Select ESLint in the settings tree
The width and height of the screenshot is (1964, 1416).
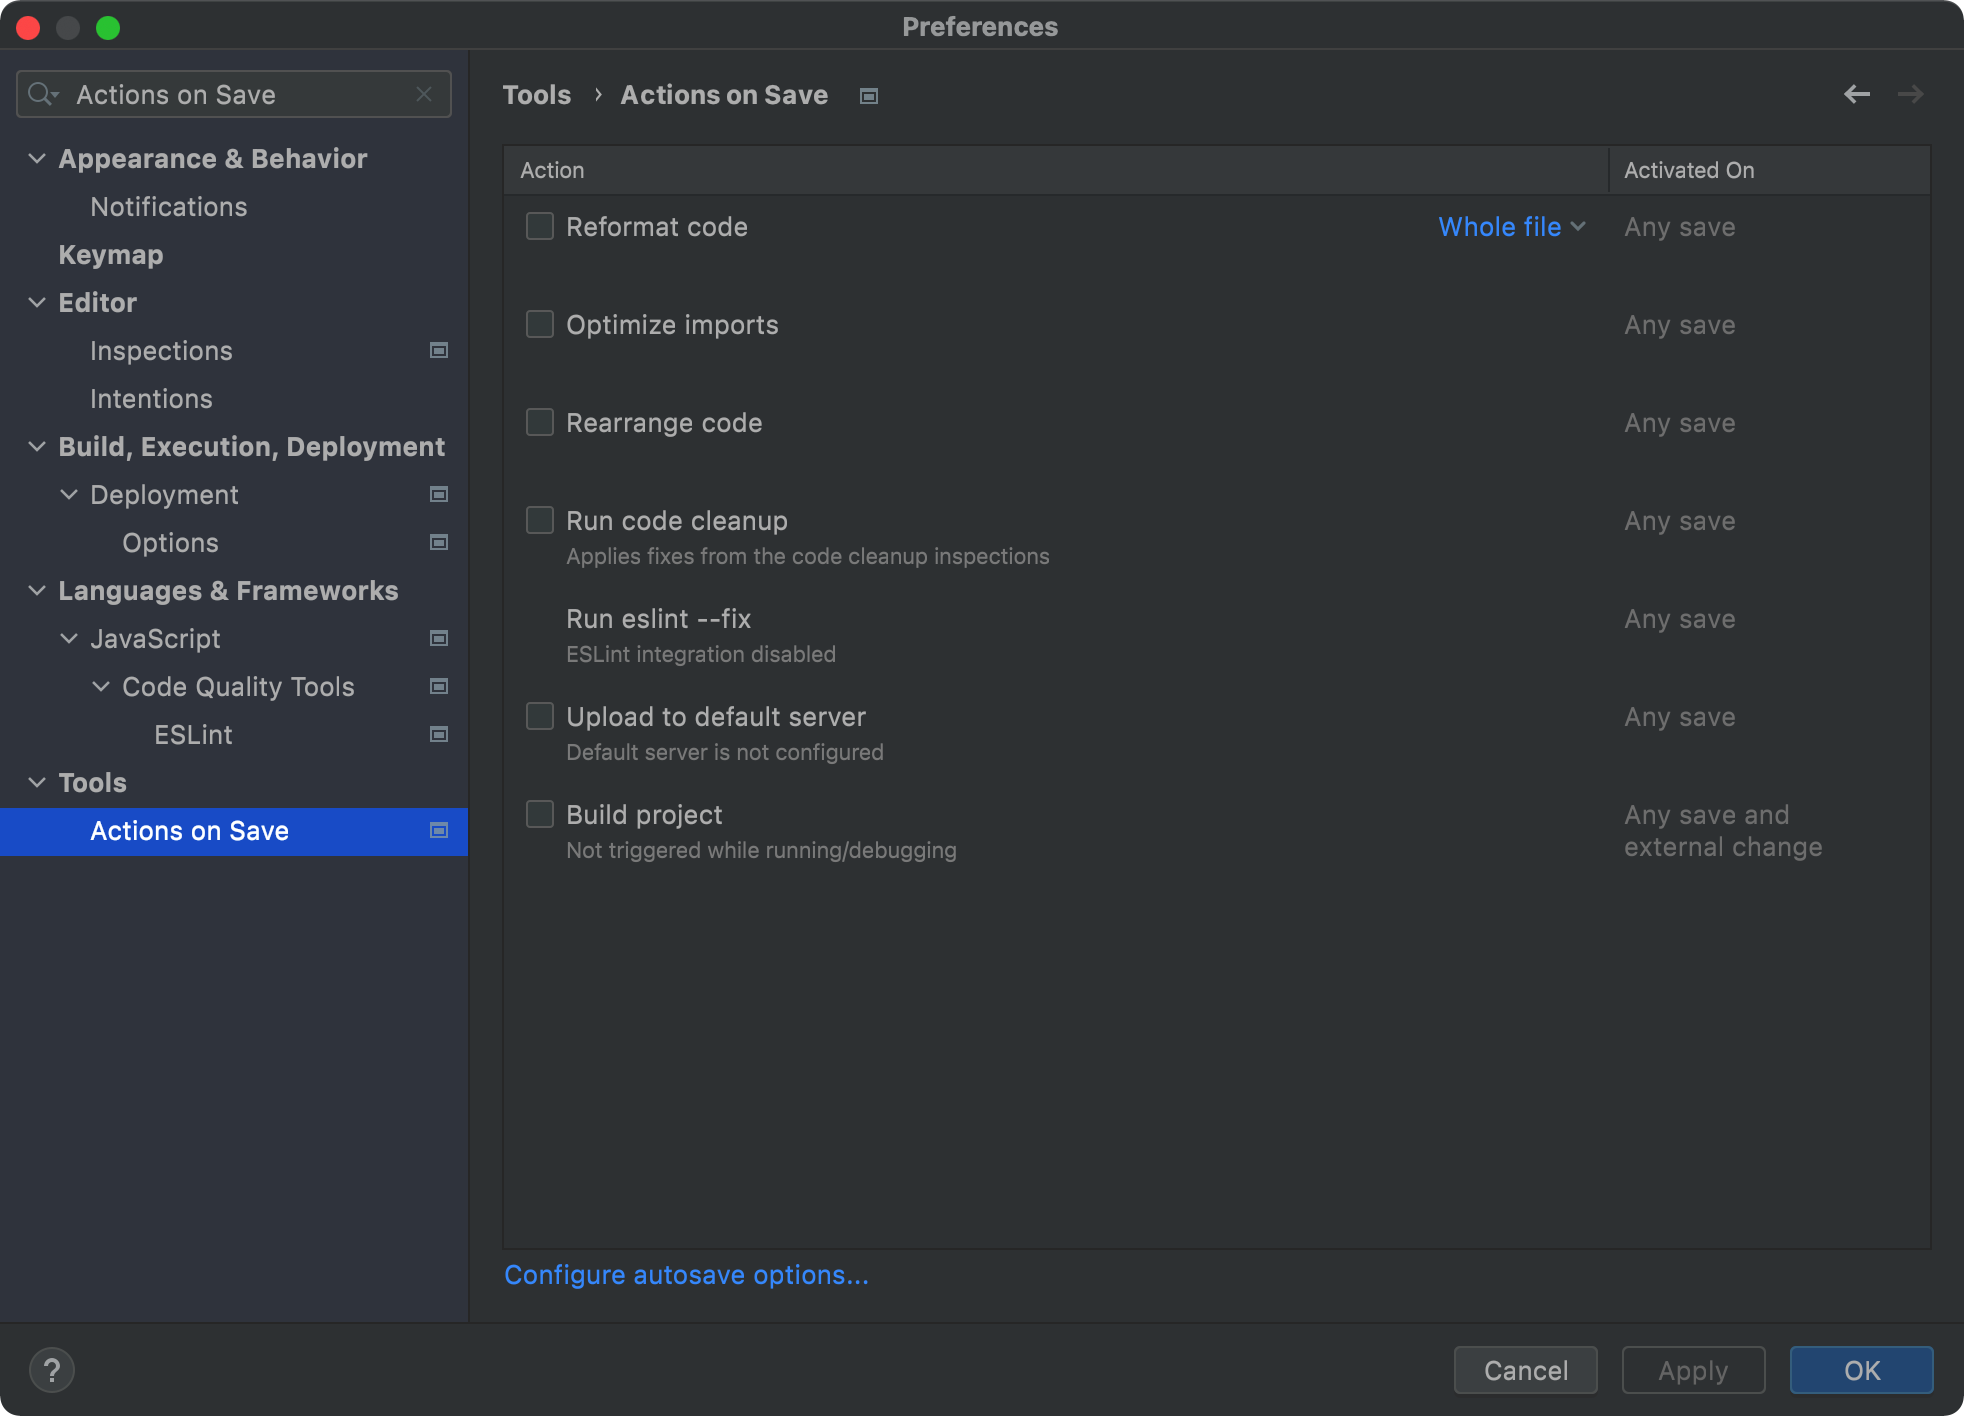pyautogui.click(x=234, y=734)
